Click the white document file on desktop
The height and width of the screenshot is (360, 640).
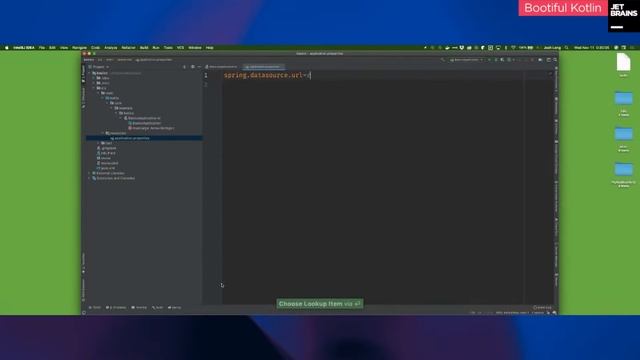click(x=623, y=62)
